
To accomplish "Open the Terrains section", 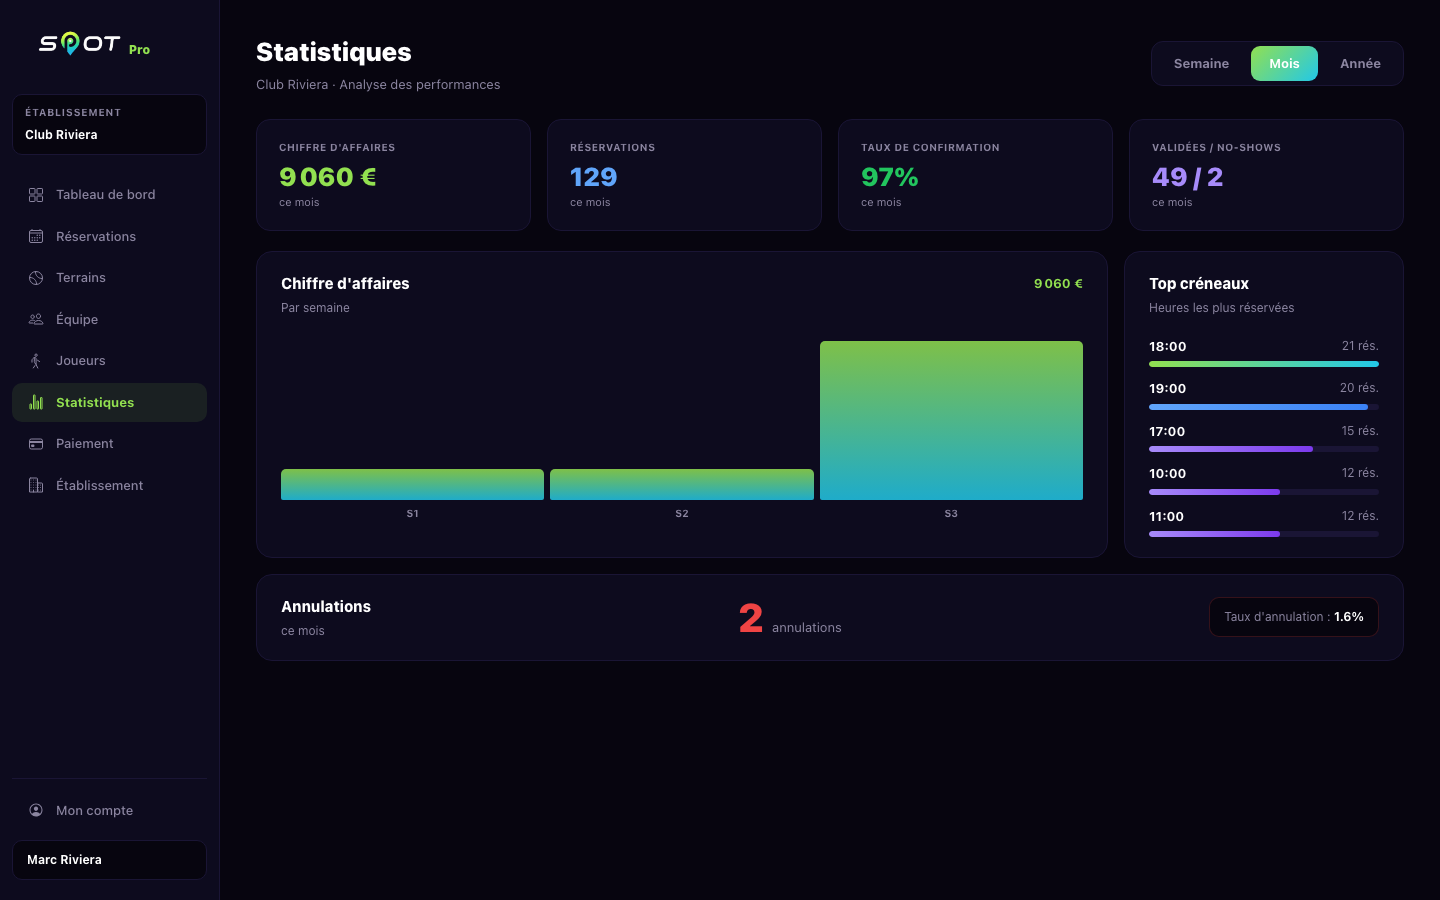I will click(x=109, y=278).
